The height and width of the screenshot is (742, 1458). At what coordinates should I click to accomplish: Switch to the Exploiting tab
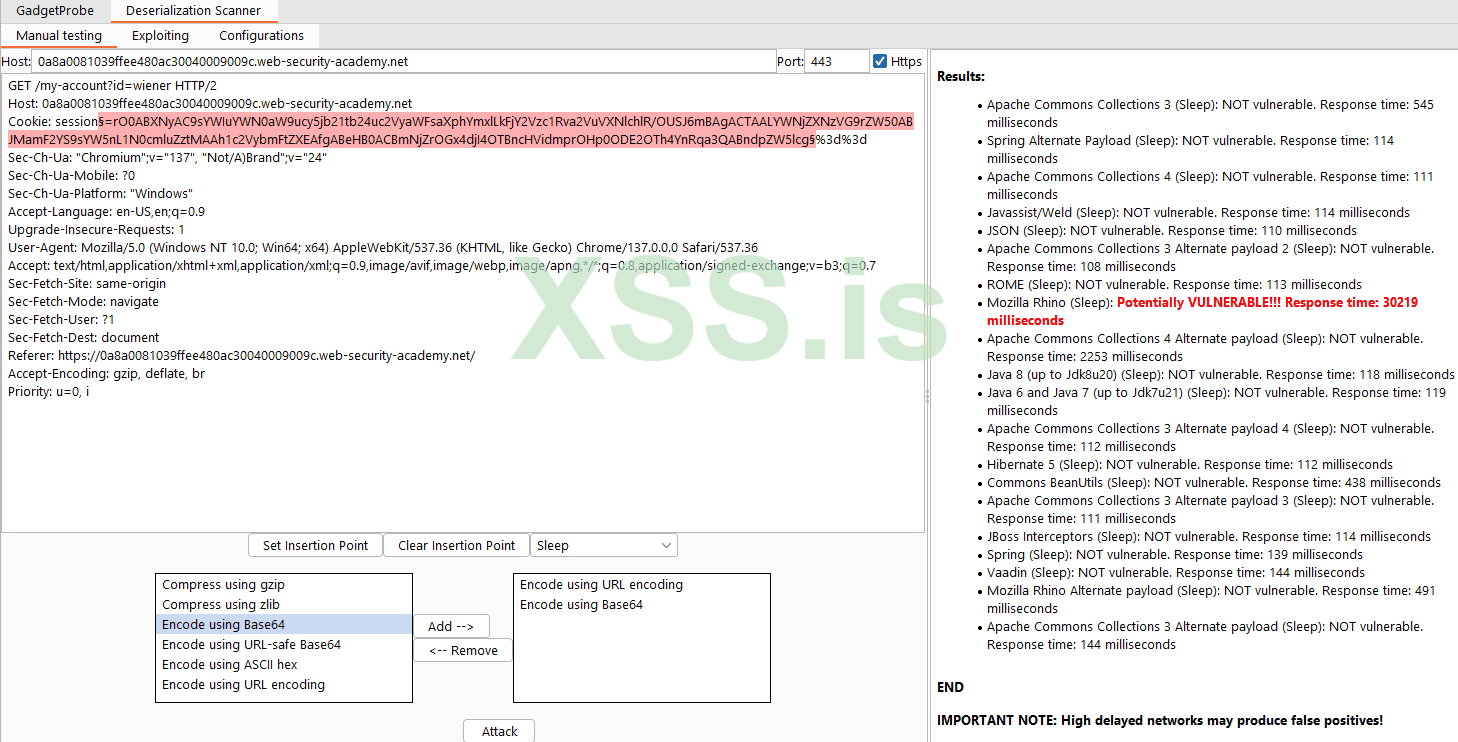(x=160, y=36)
